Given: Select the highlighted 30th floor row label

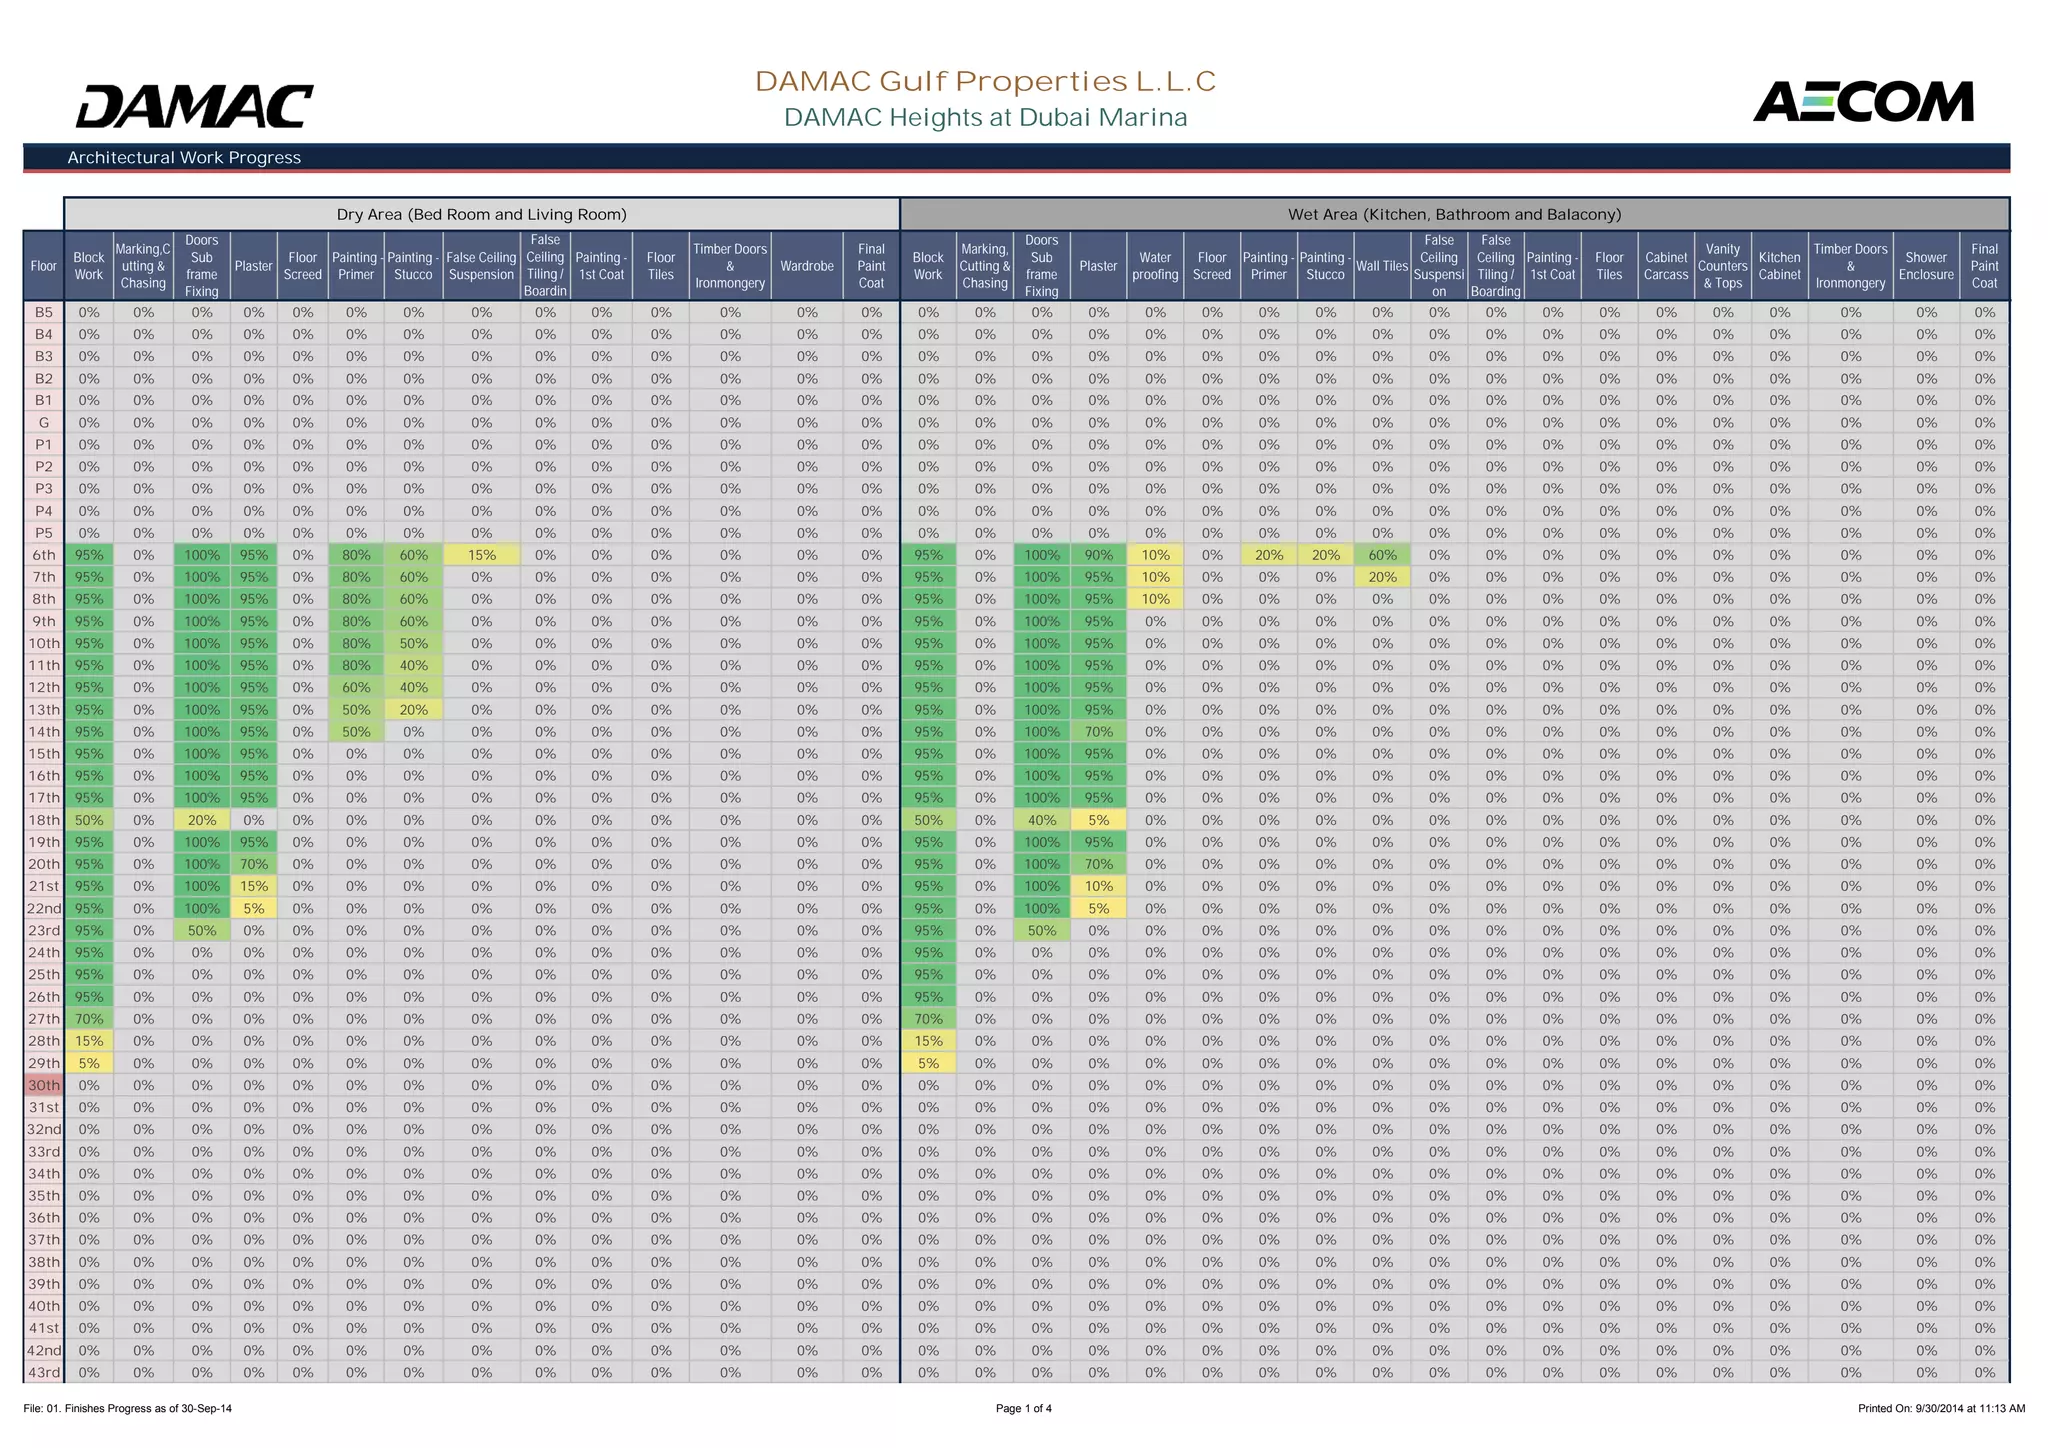Looking at the screenshot, I should 44,1085.
